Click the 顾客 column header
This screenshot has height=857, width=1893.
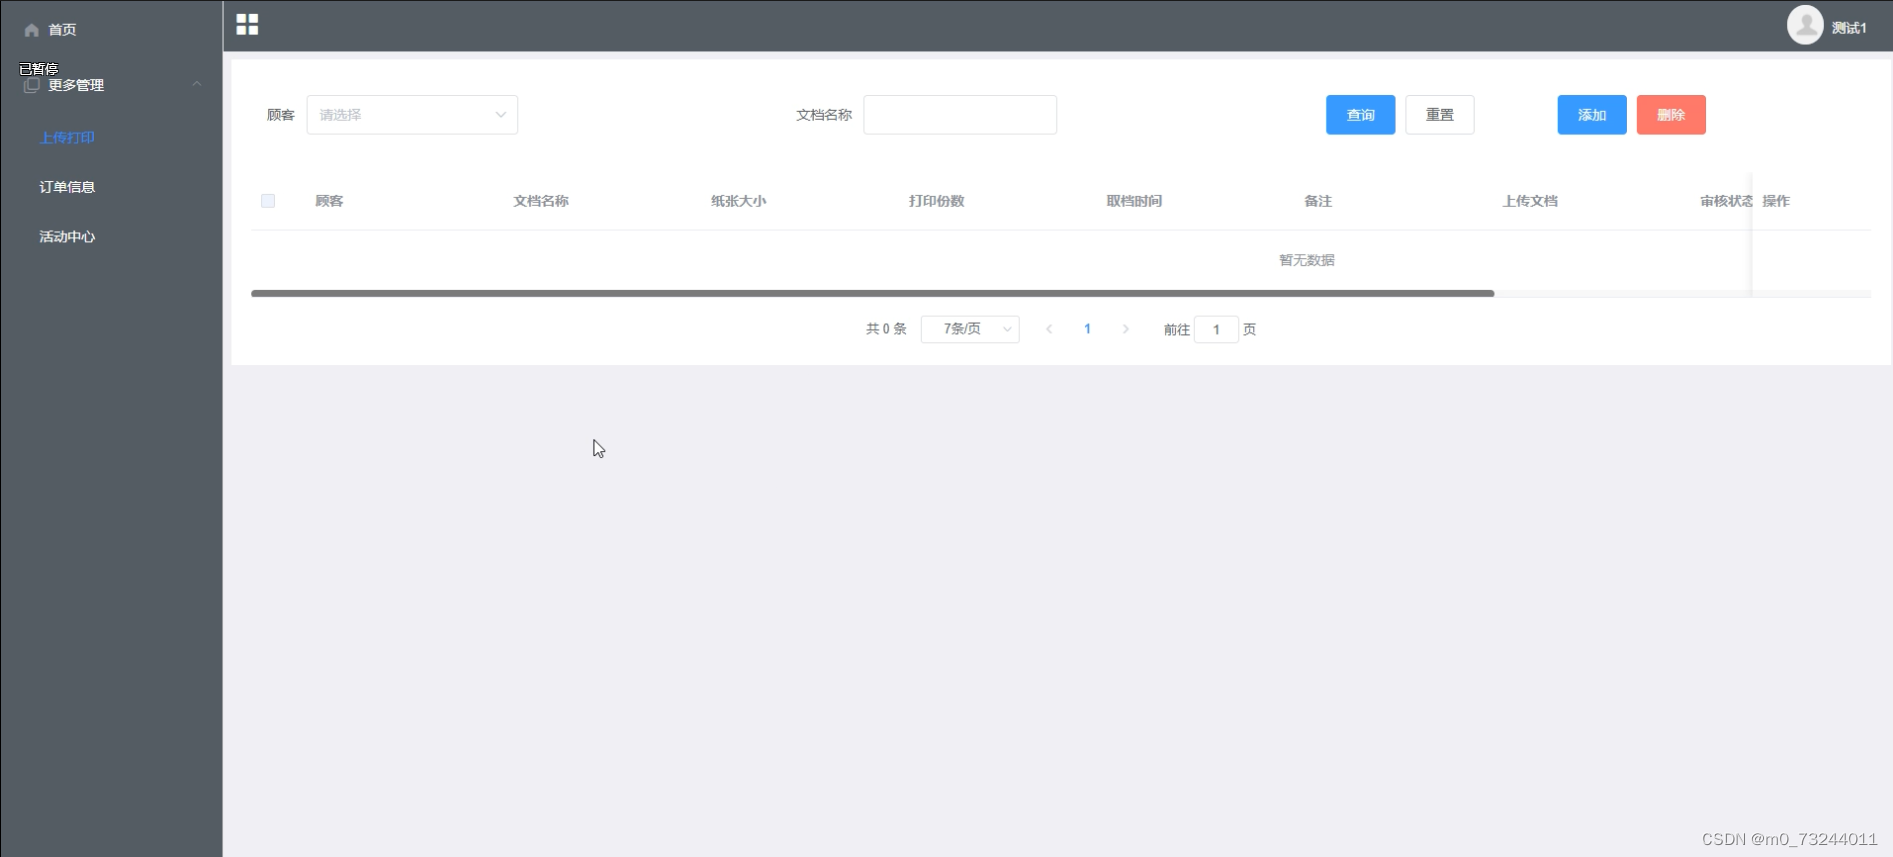329,201
